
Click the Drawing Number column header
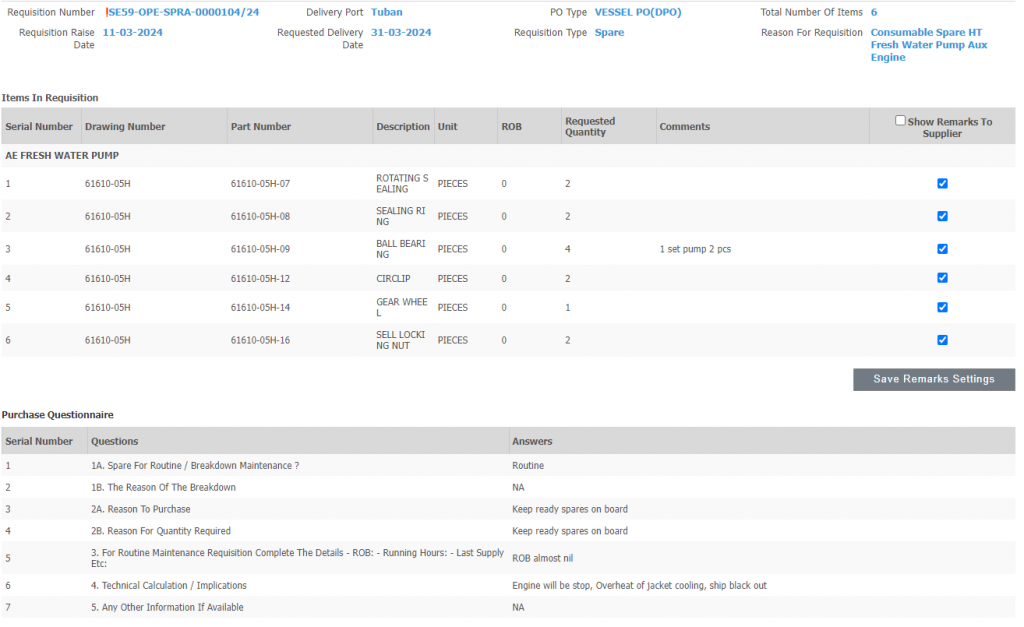125,127
